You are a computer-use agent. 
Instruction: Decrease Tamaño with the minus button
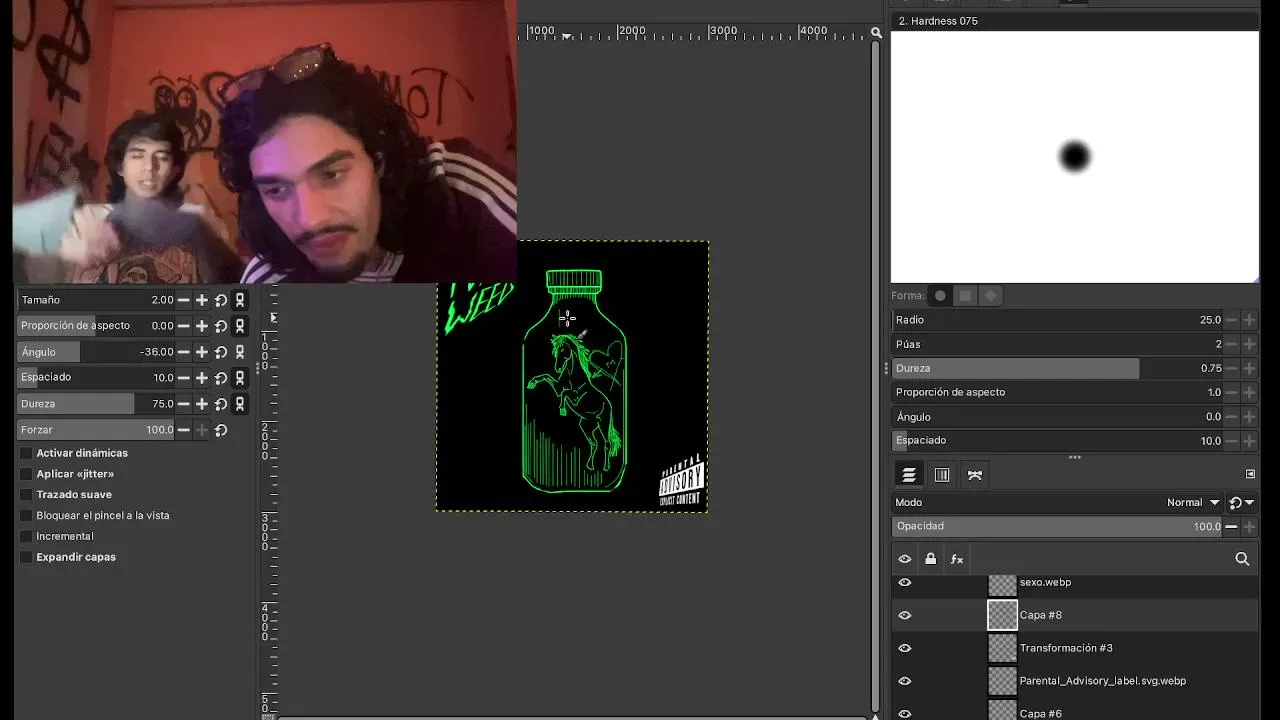pyautogui.click(x=183, y=300)
